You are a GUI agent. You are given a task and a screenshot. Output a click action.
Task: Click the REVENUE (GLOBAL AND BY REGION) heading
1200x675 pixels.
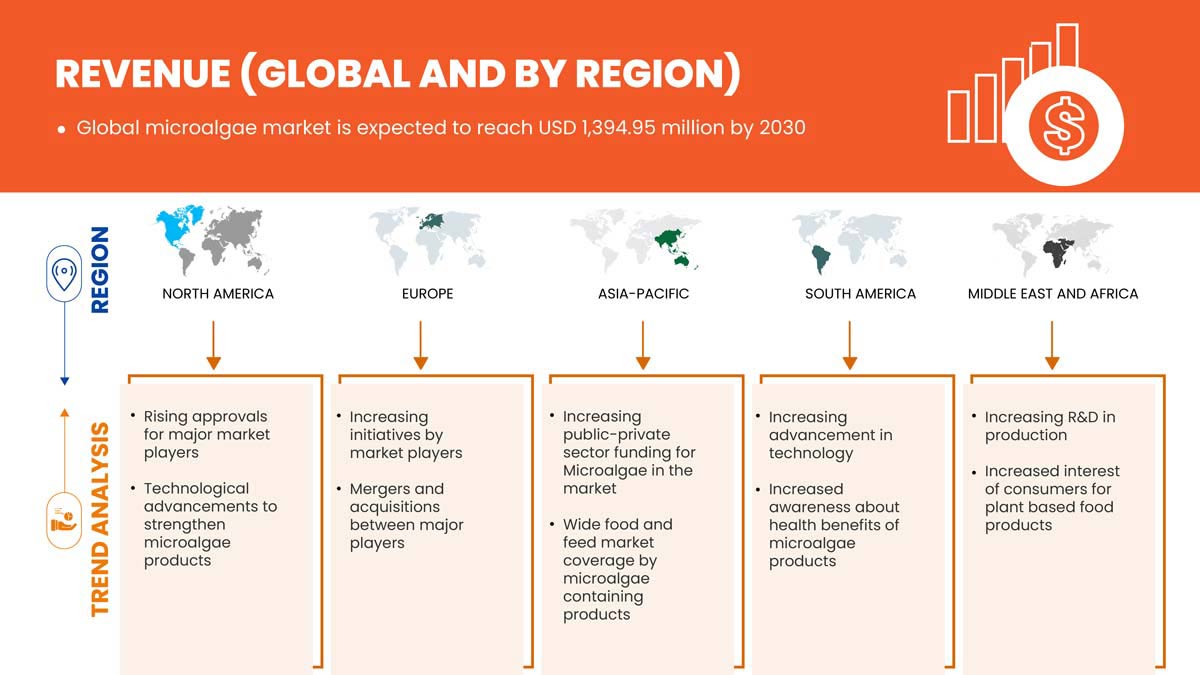pyautogui.click(x=396, y=74)
